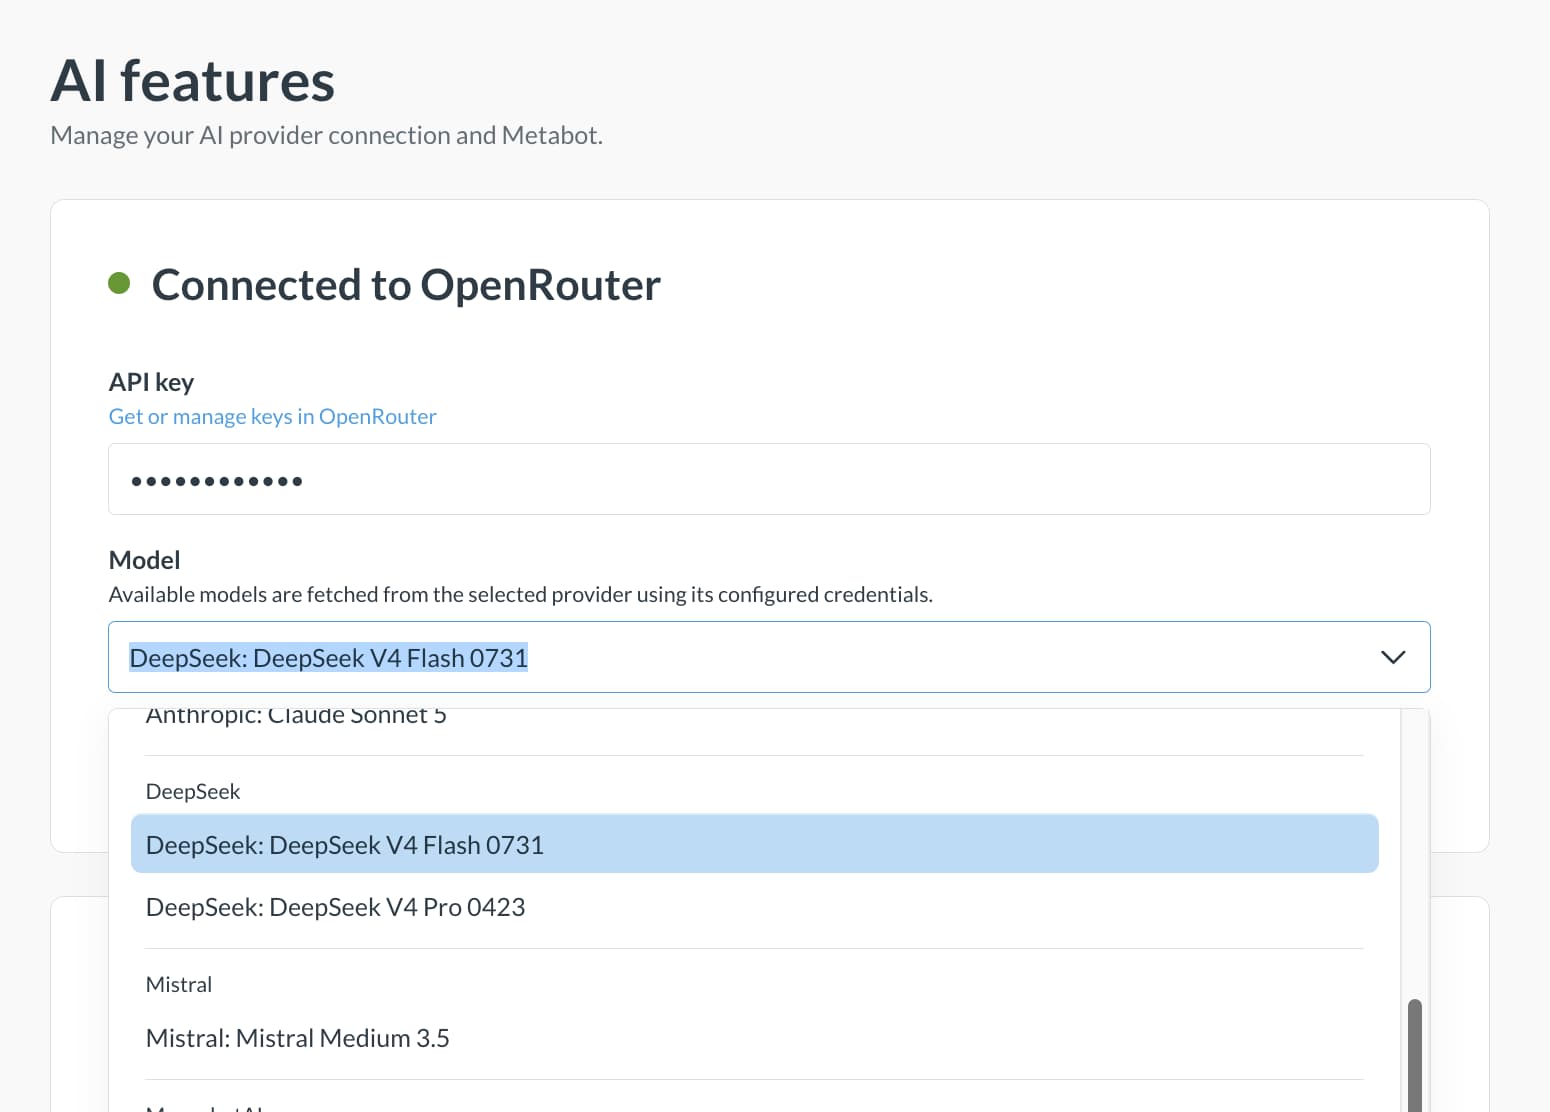
Task: Click the Available models are fetched description
Action: (520, 594)
